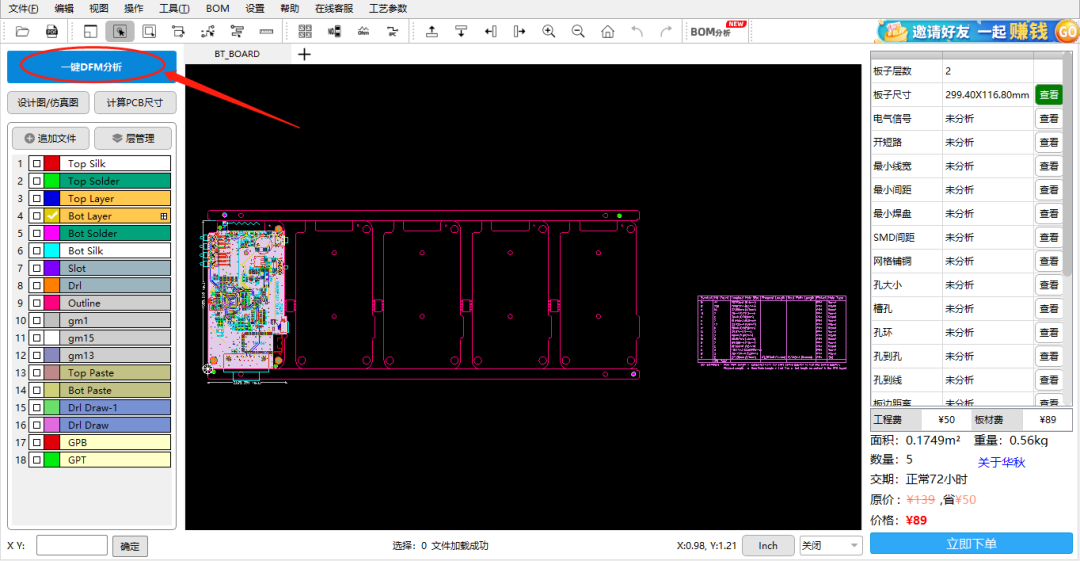The image size is (1080, 561).
Task: Click the Top Layer blue color swatch
Action: pos(52,199)
